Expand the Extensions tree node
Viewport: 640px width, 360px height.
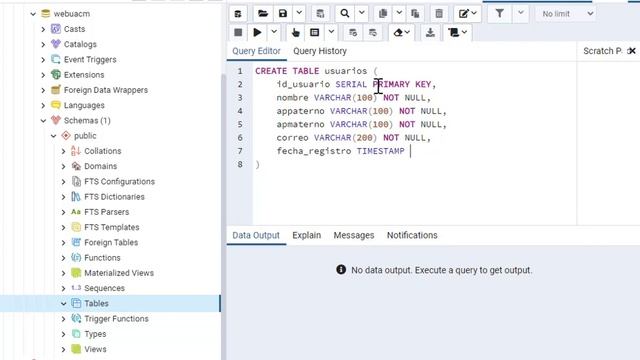[43, 75]
